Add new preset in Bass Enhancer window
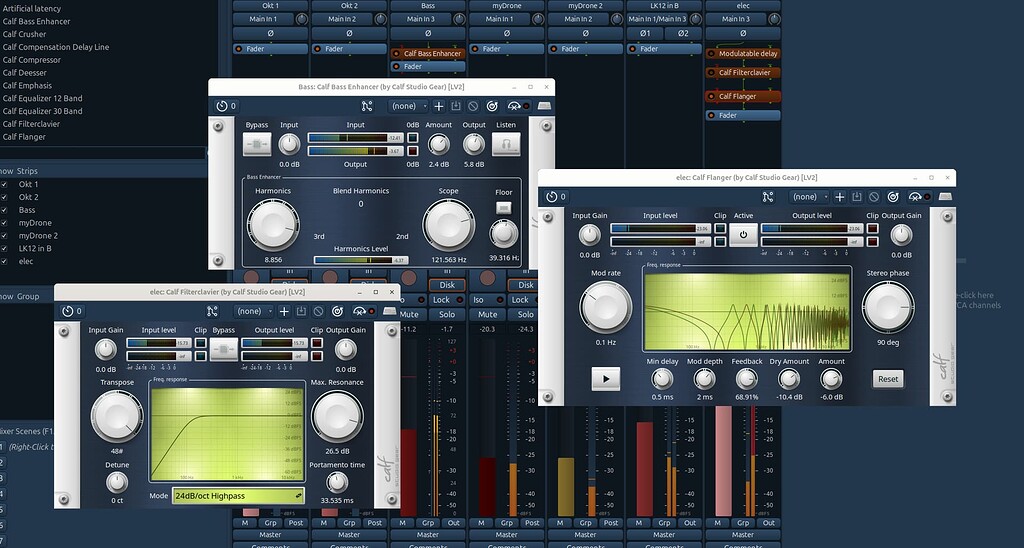1024x548 pixels. point(439,106)
